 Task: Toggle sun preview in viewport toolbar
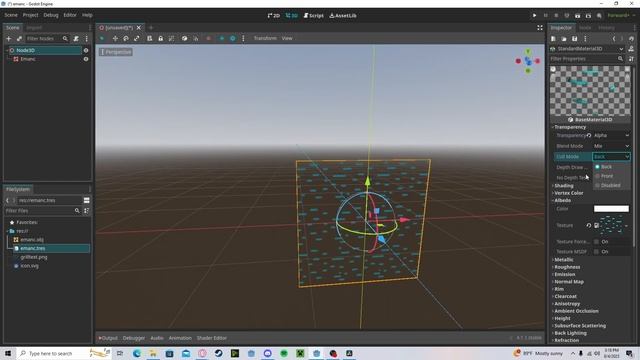[222, 38]
